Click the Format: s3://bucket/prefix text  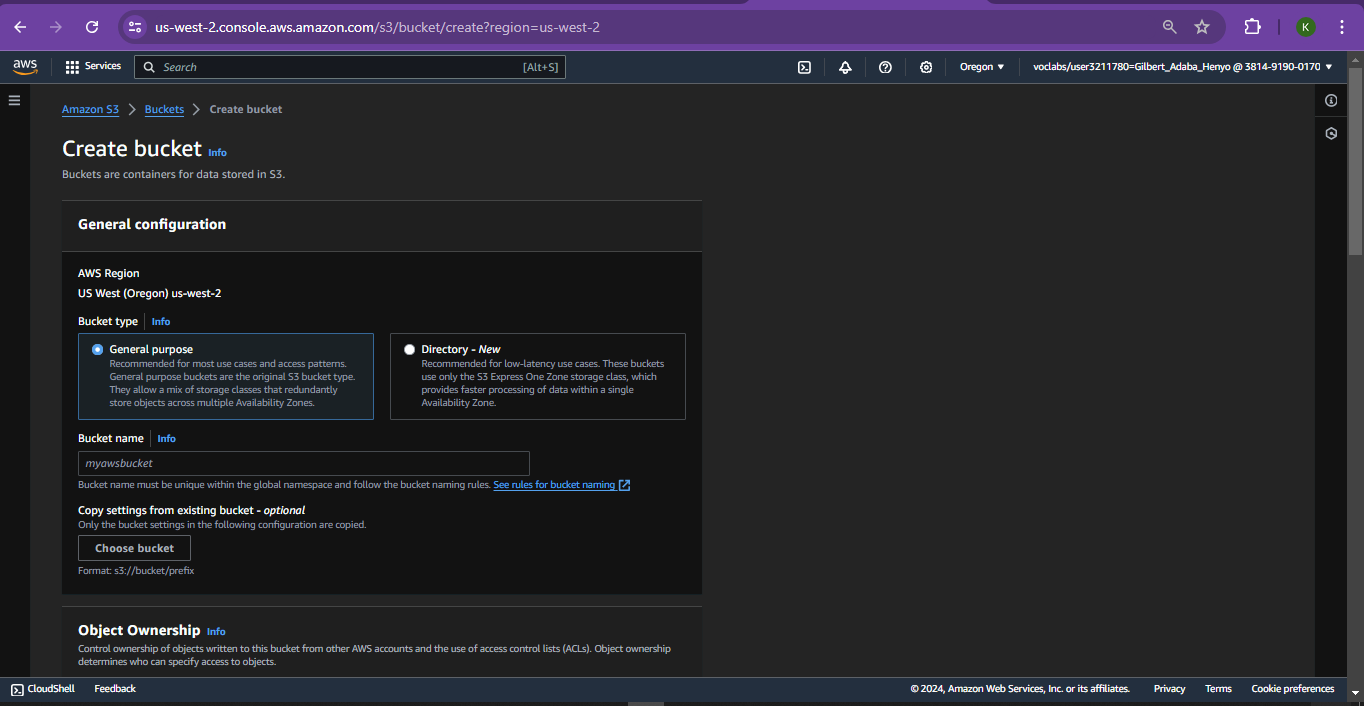tap(136, 571)
